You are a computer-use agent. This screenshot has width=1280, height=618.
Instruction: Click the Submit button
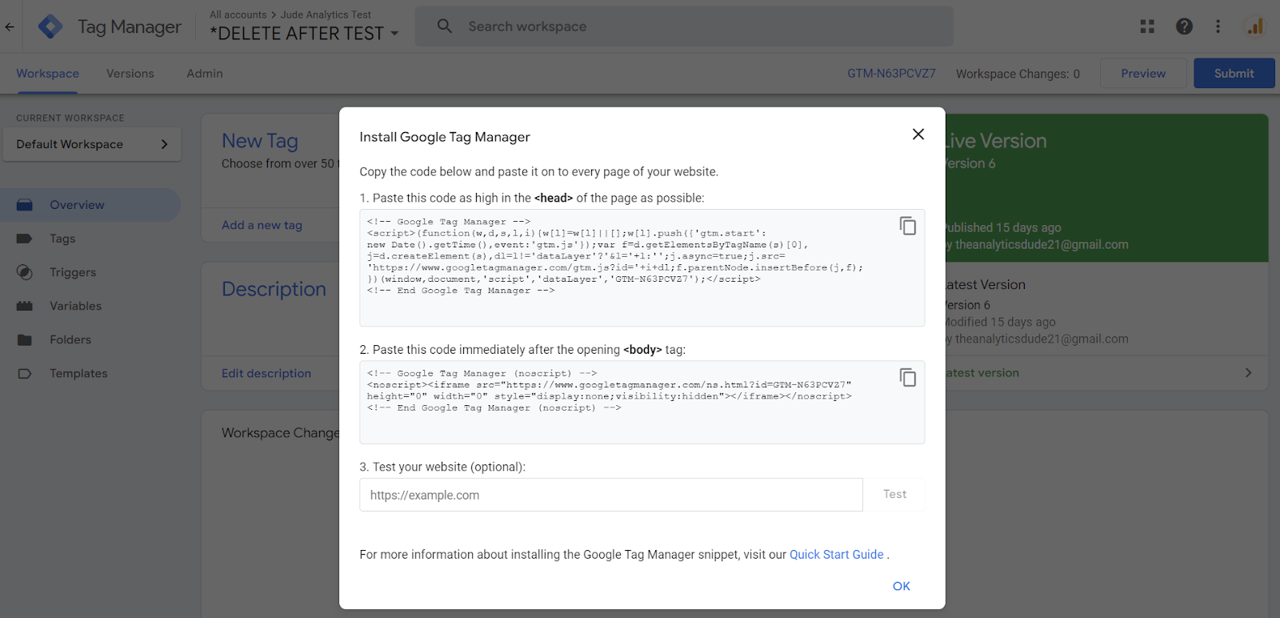1233,72
